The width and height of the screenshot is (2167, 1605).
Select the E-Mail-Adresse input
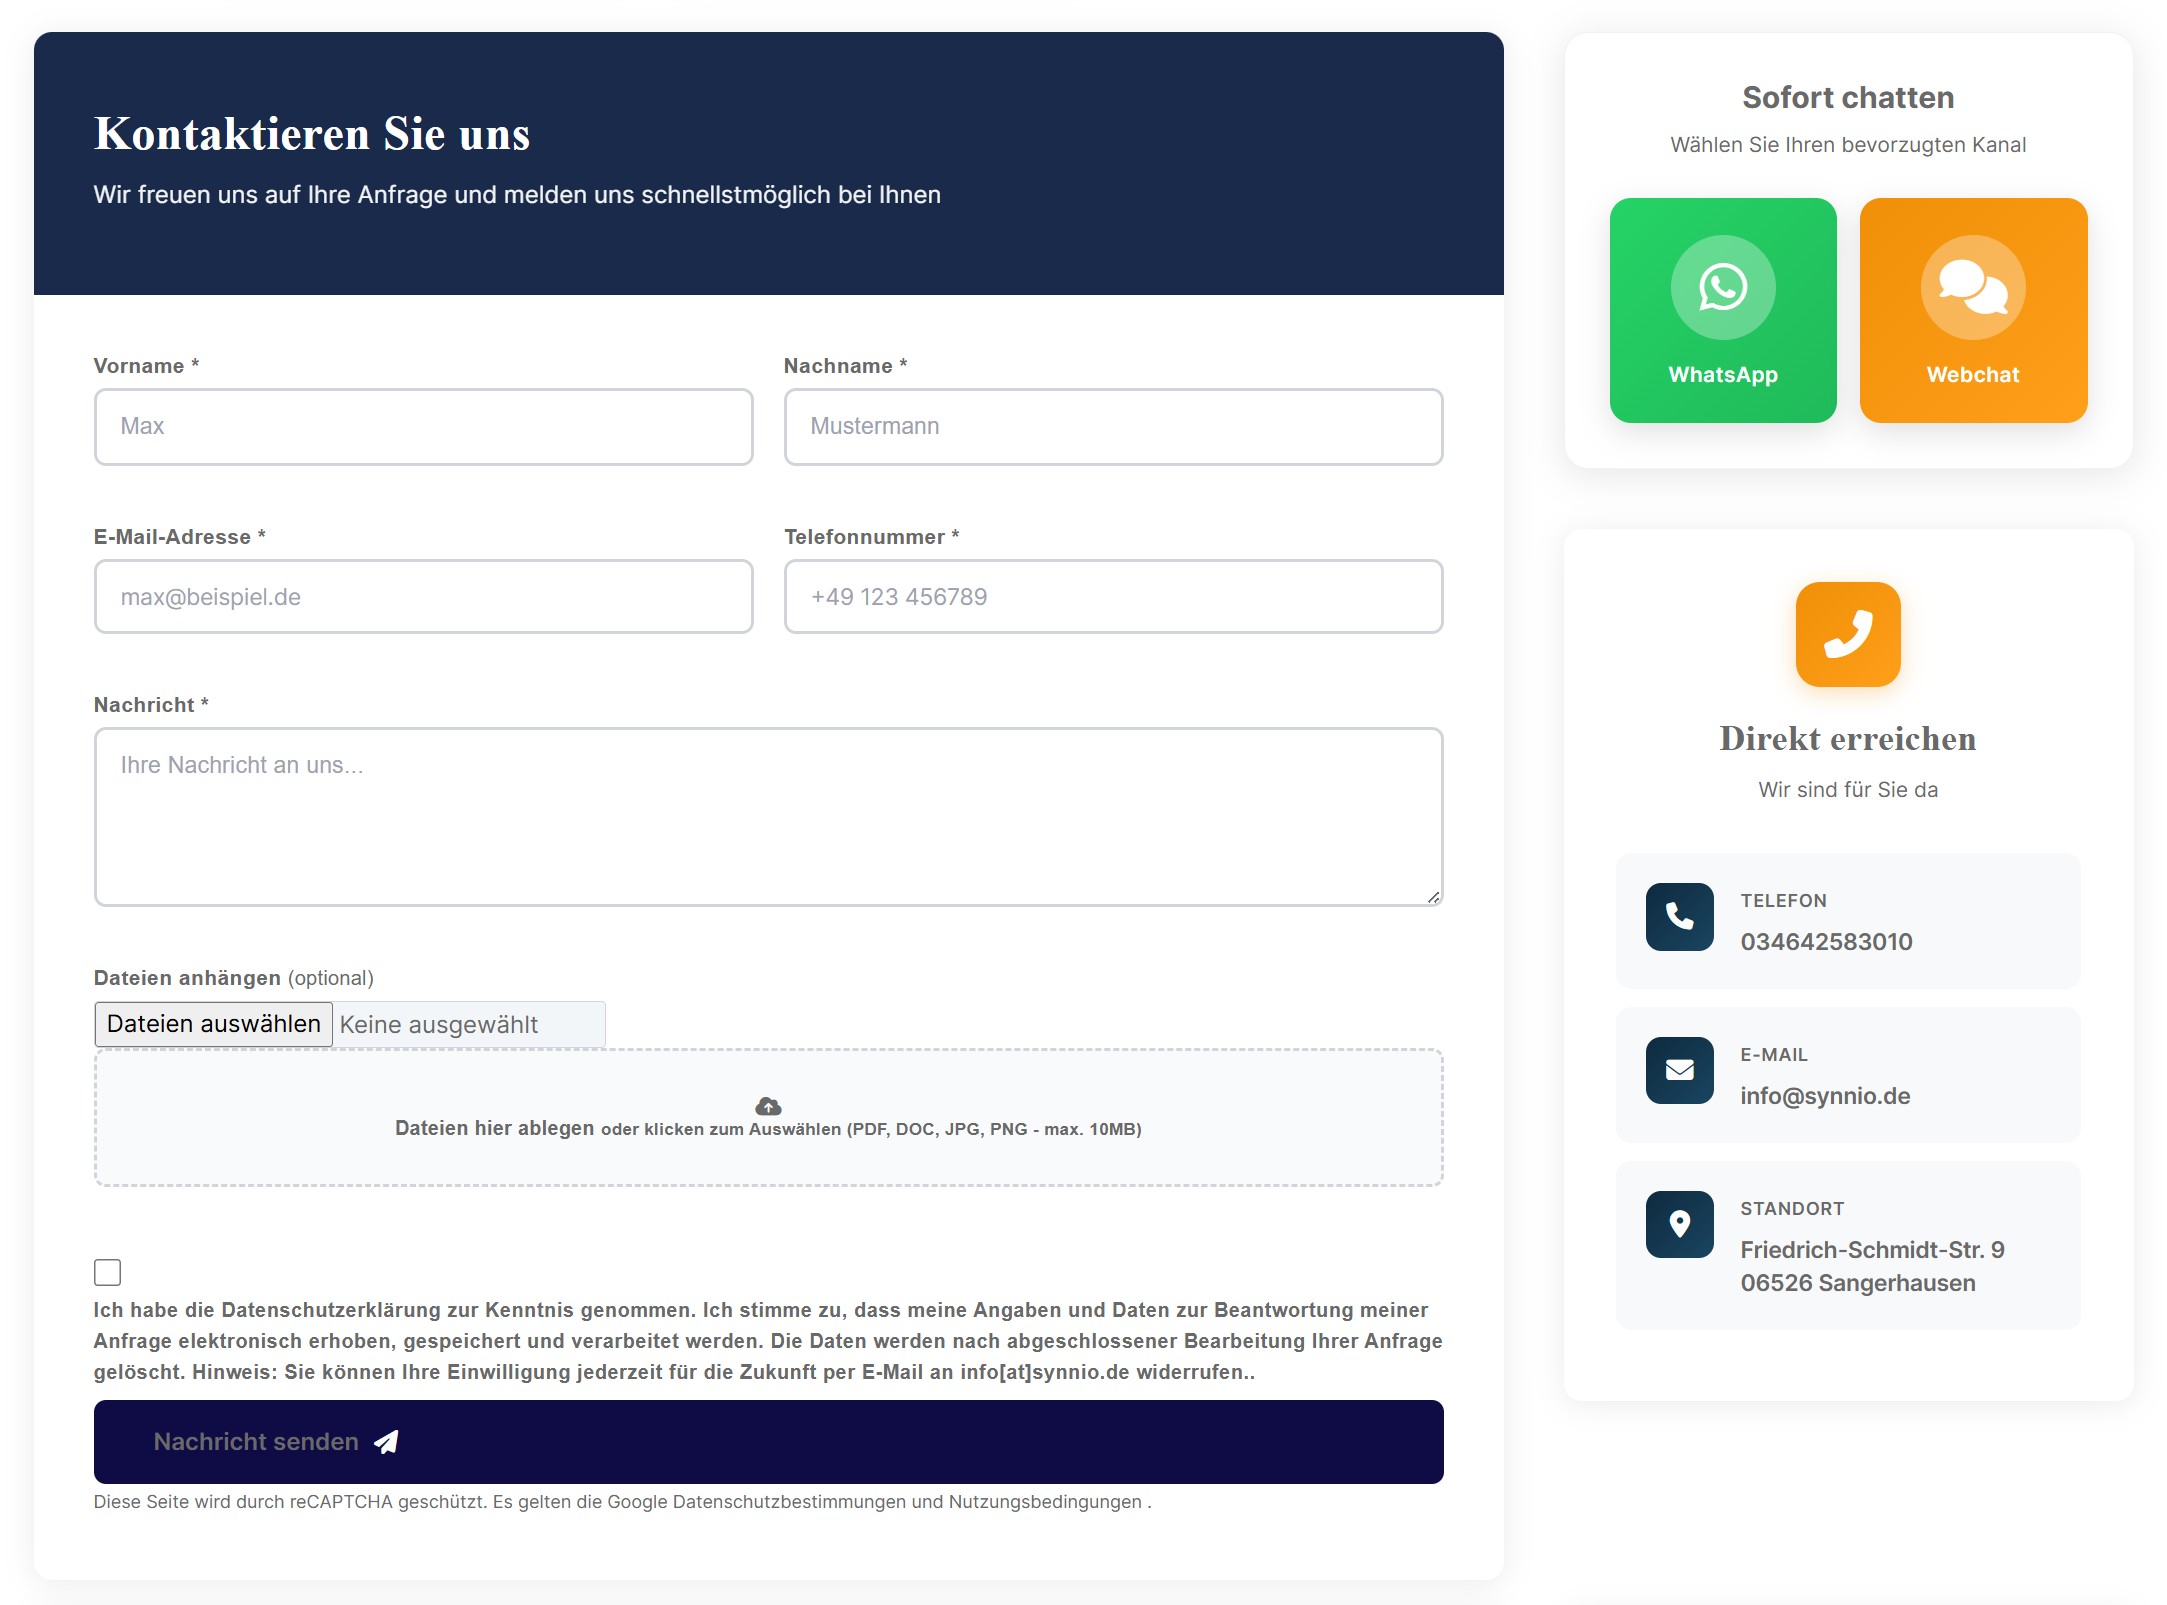coord(423,597)
